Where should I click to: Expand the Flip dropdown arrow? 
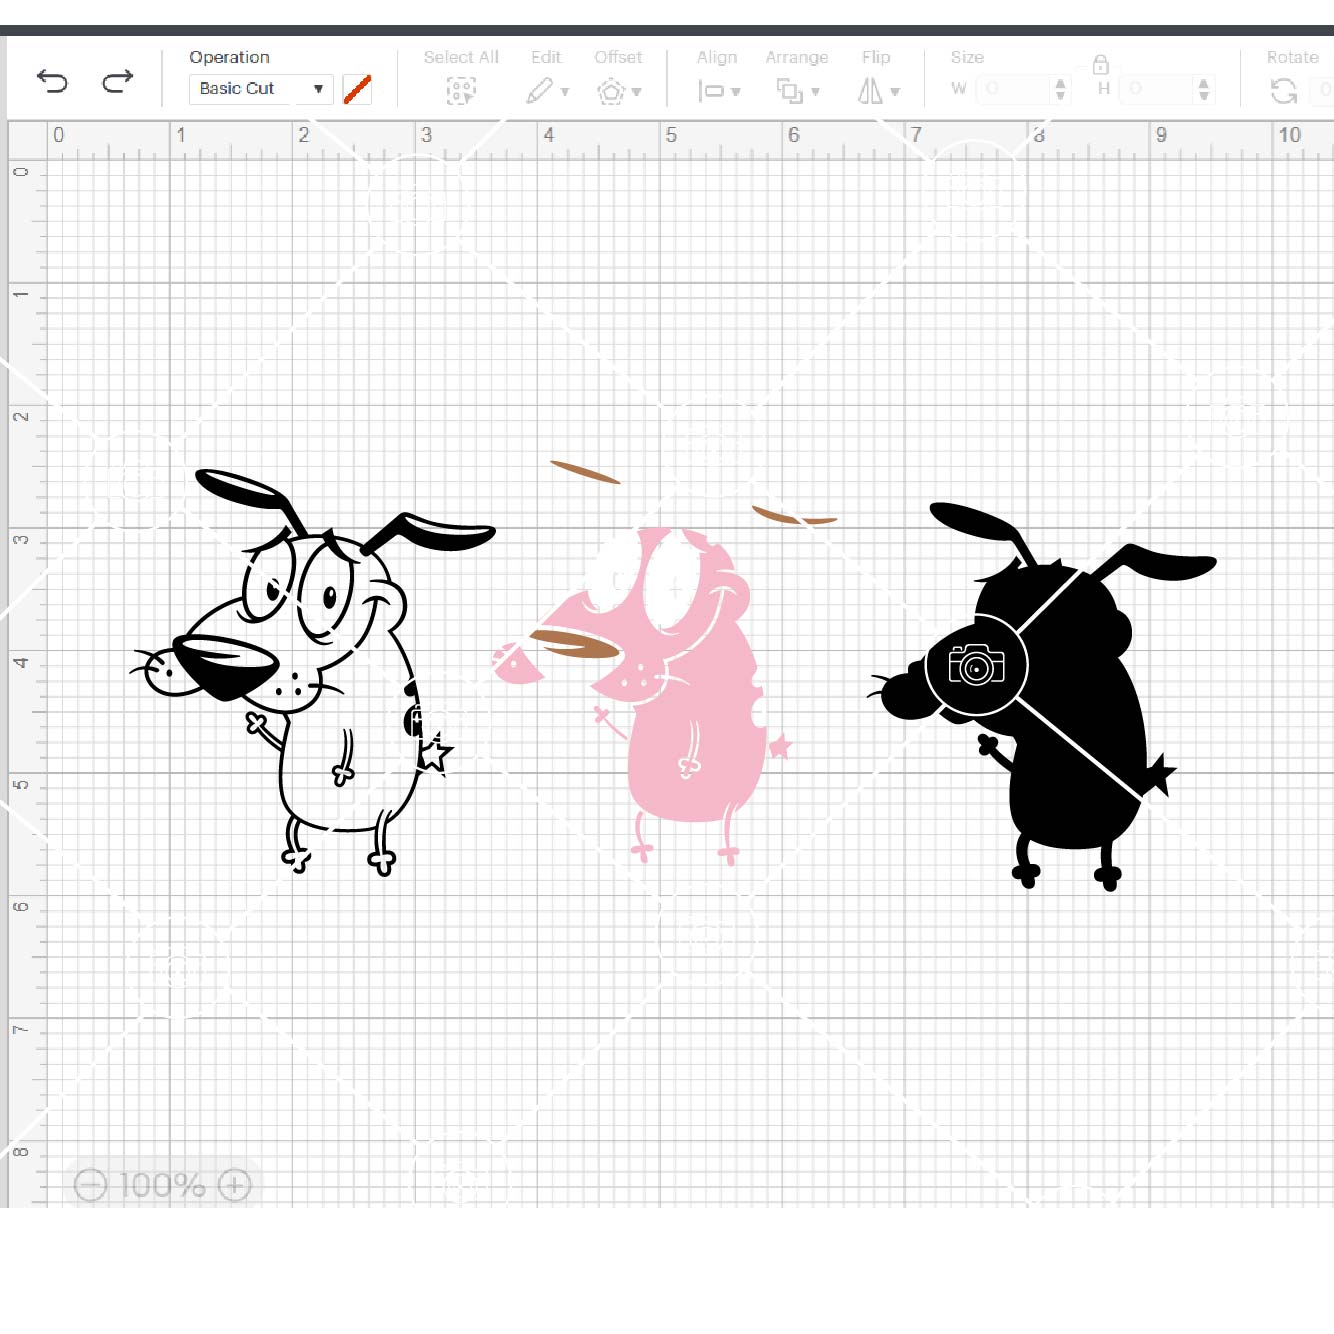pos(895,92)
